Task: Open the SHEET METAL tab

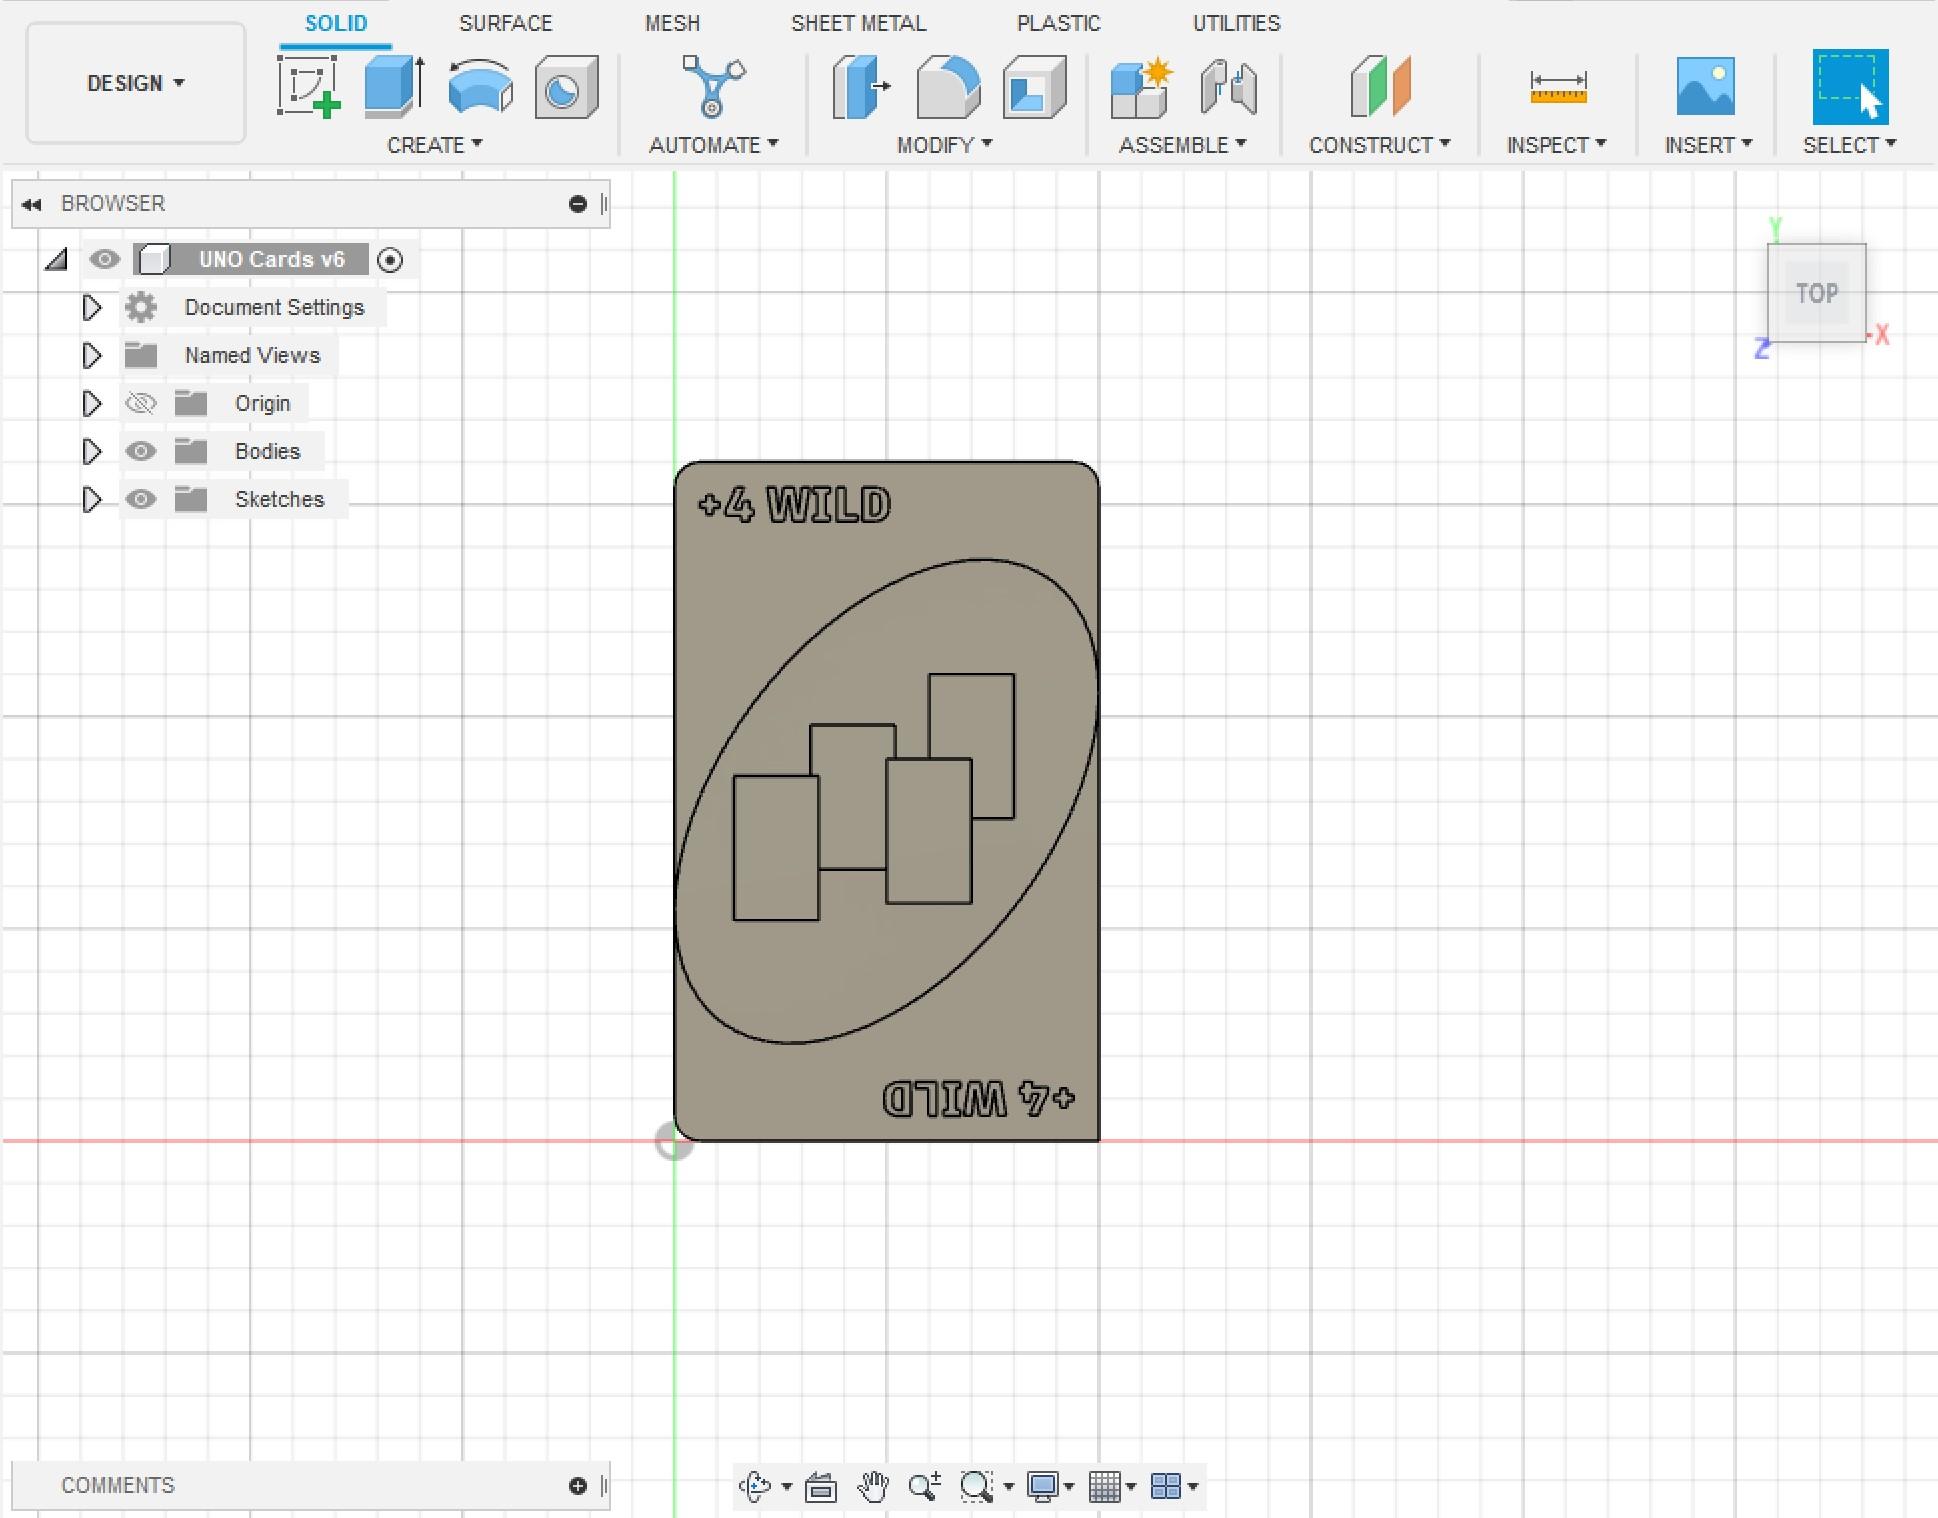Action: [858, 23]
